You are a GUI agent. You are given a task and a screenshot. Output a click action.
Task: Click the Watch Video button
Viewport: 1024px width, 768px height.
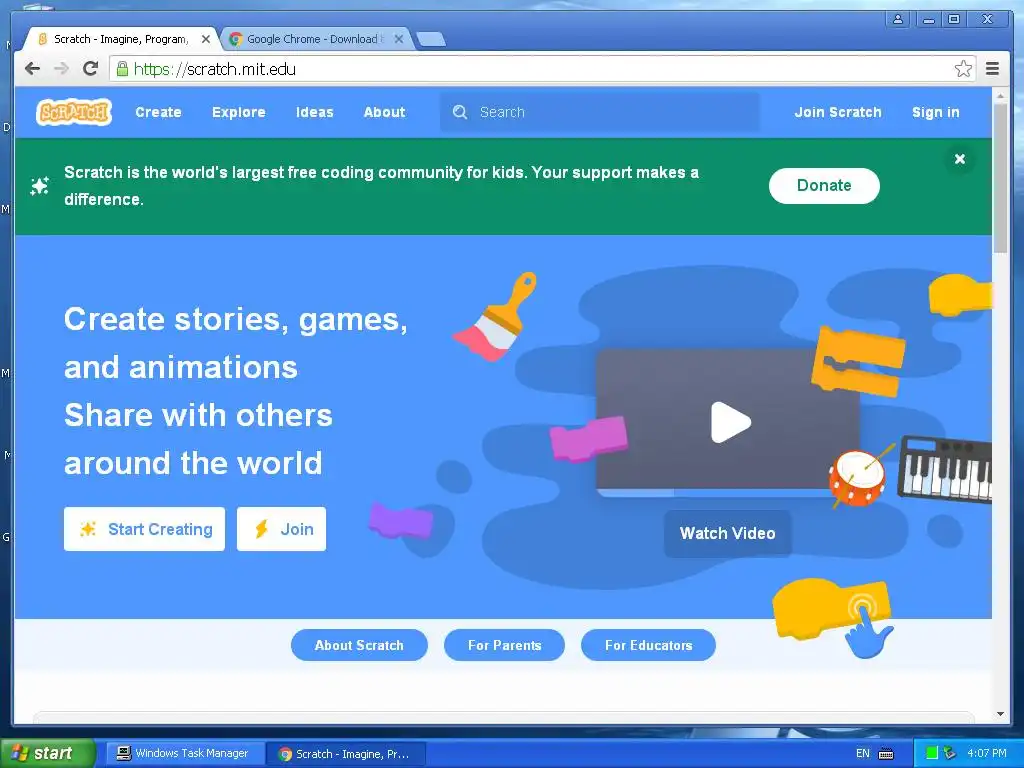click(x=728, y=534)
